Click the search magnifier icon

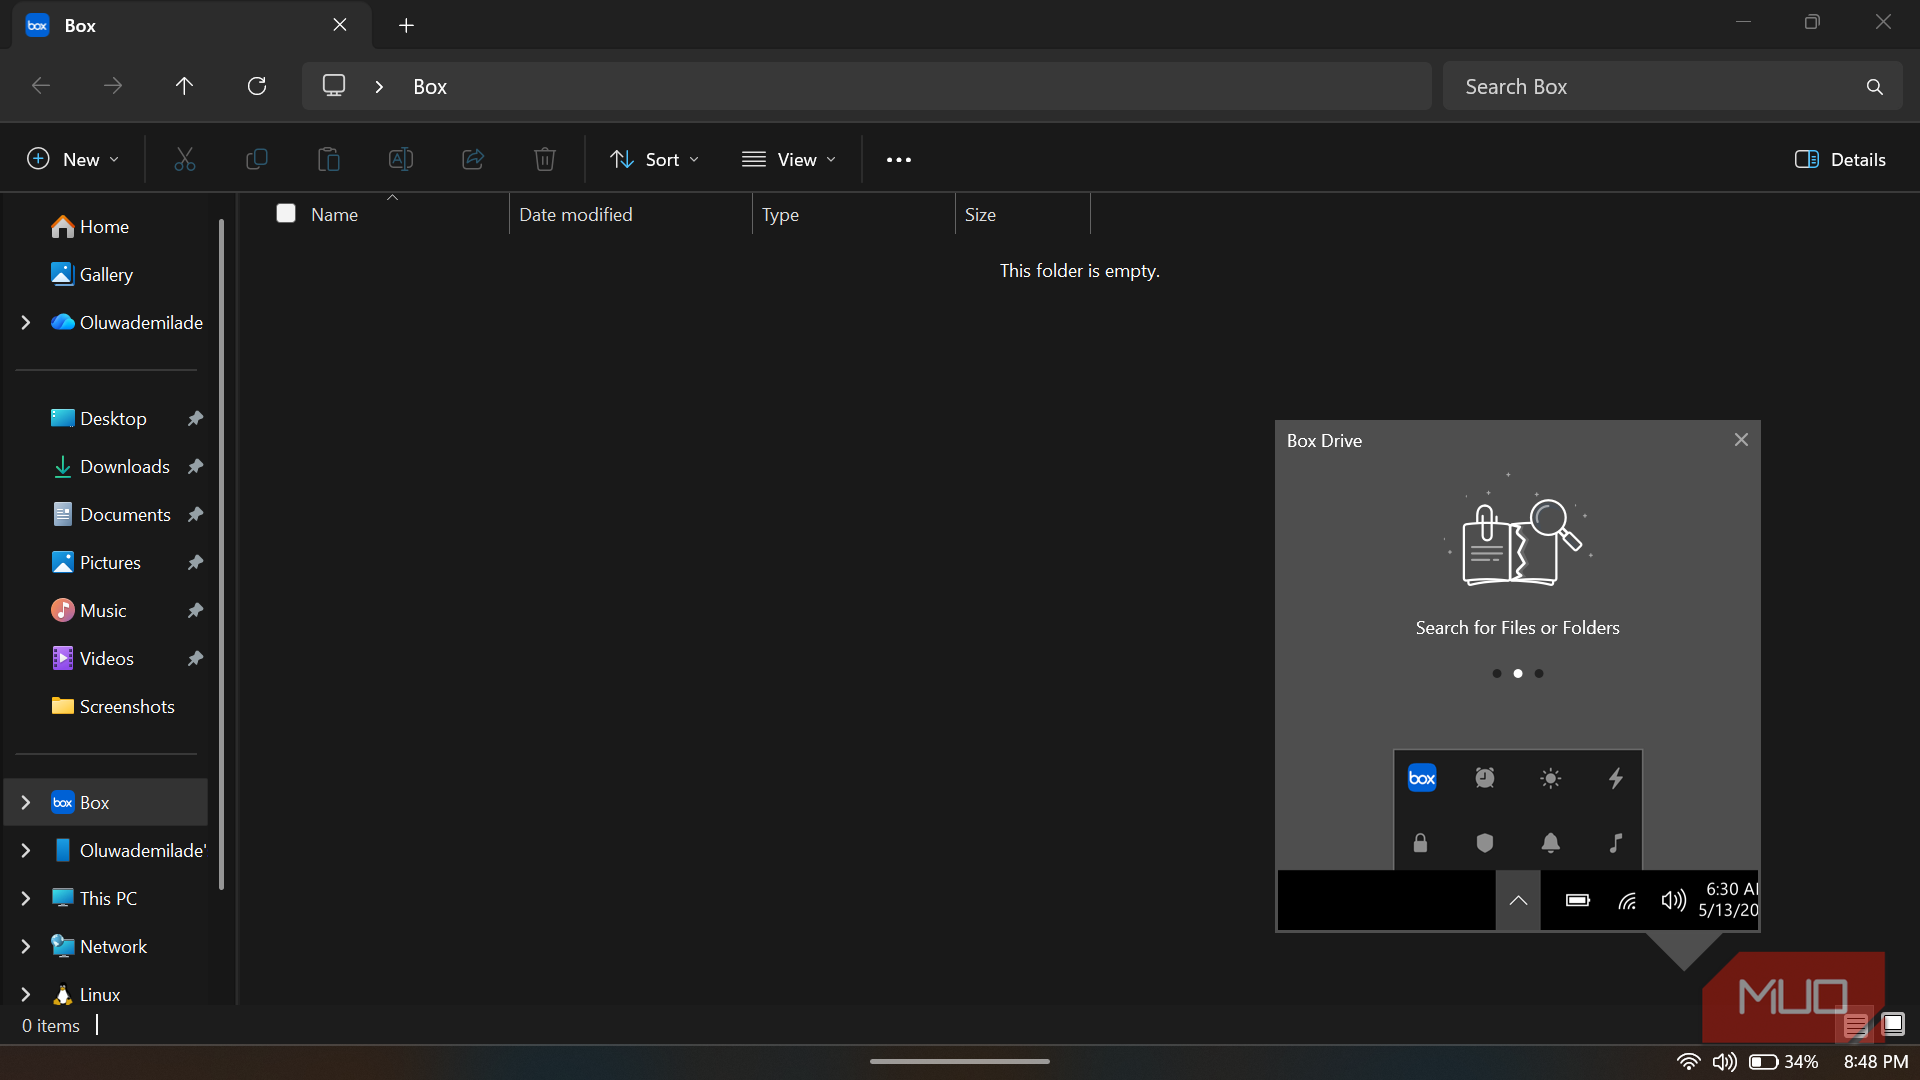[1875, 87]
